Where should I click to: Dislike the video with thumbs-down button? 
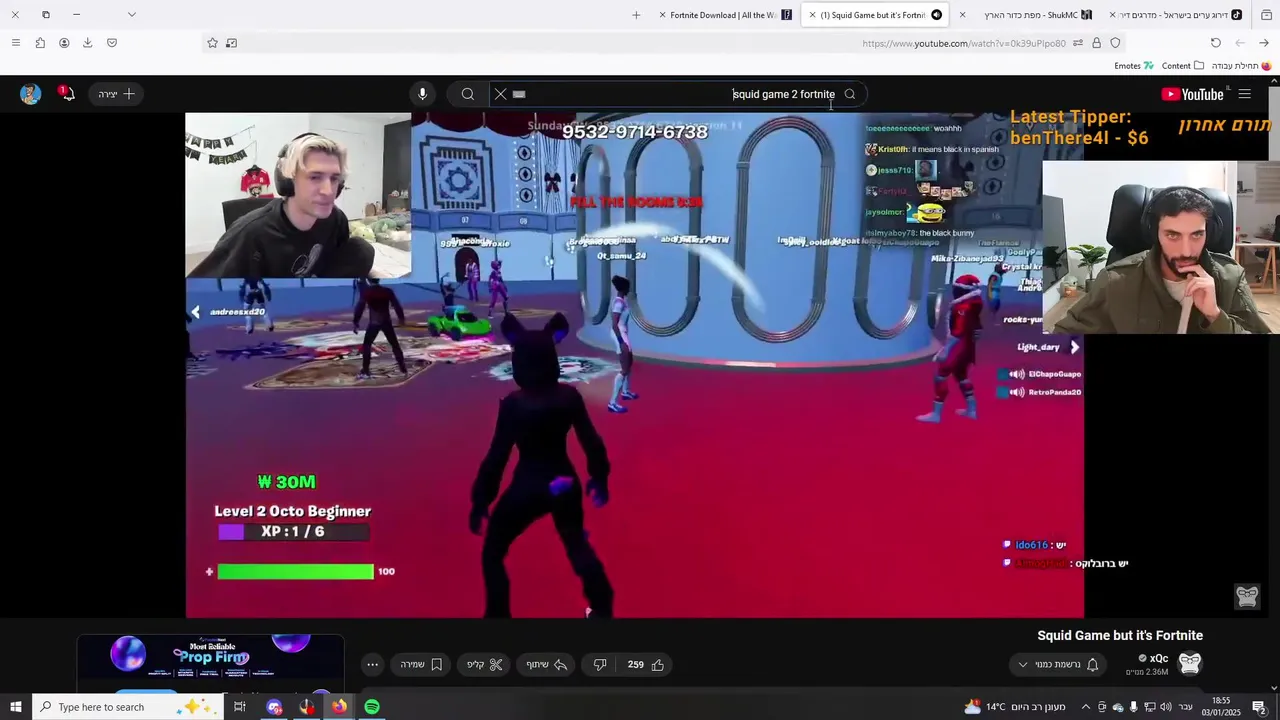click(600, 664)
